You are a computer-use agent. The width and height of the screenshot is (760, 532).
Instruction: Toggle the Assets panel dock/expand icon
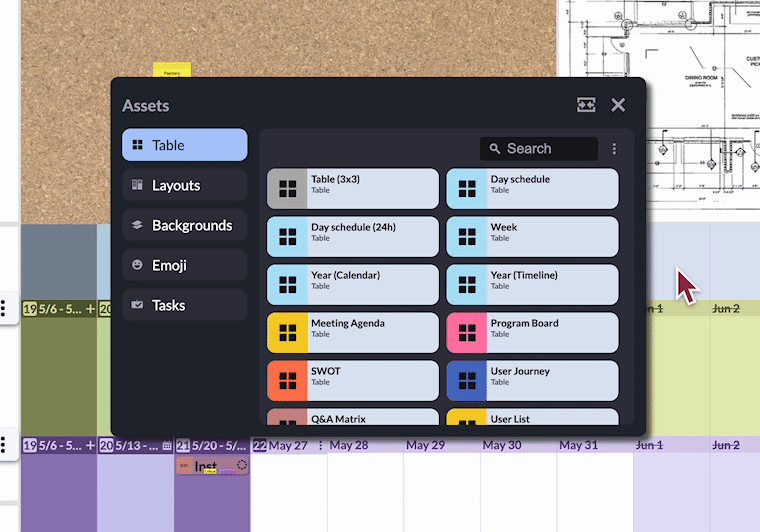pyautogui.click(x=586, y=105)
